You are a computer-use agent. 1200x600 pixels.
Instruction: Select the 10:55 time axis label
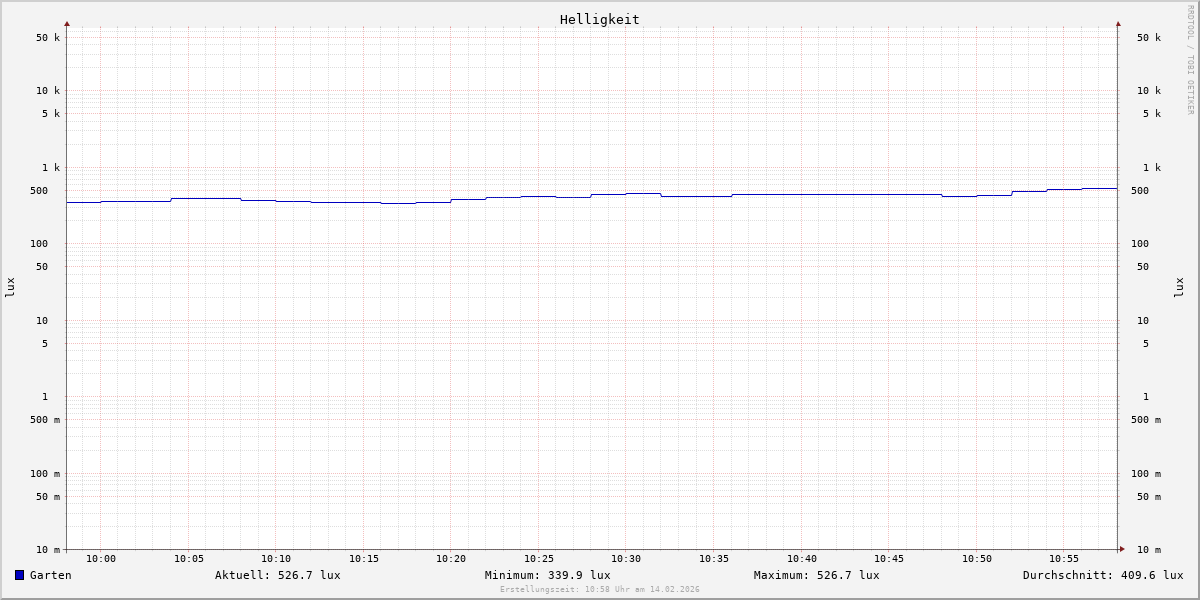coord(1064,559)
